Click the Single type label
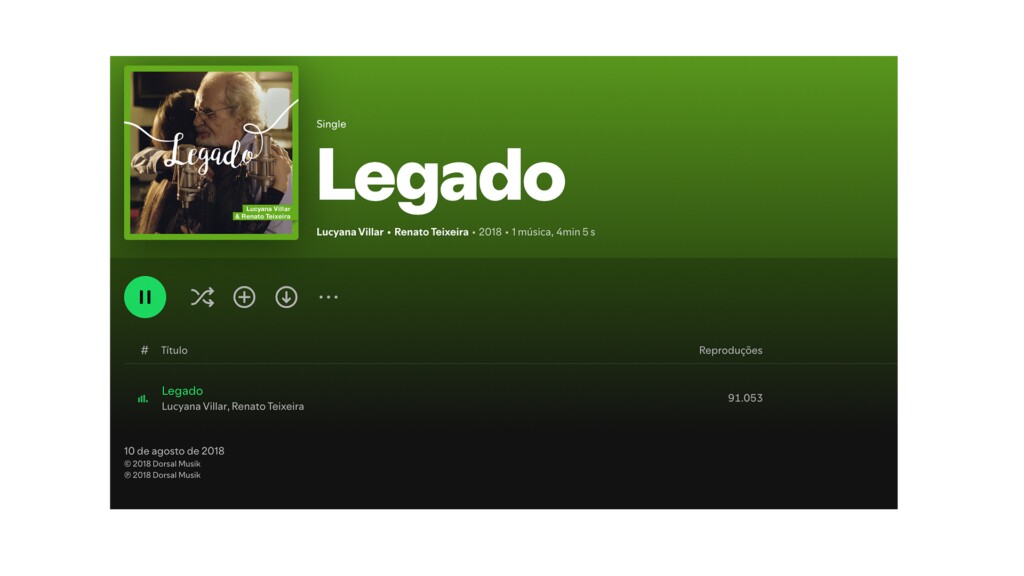The height and width of the screenshot is (576, 1024). tap(331, 124)
